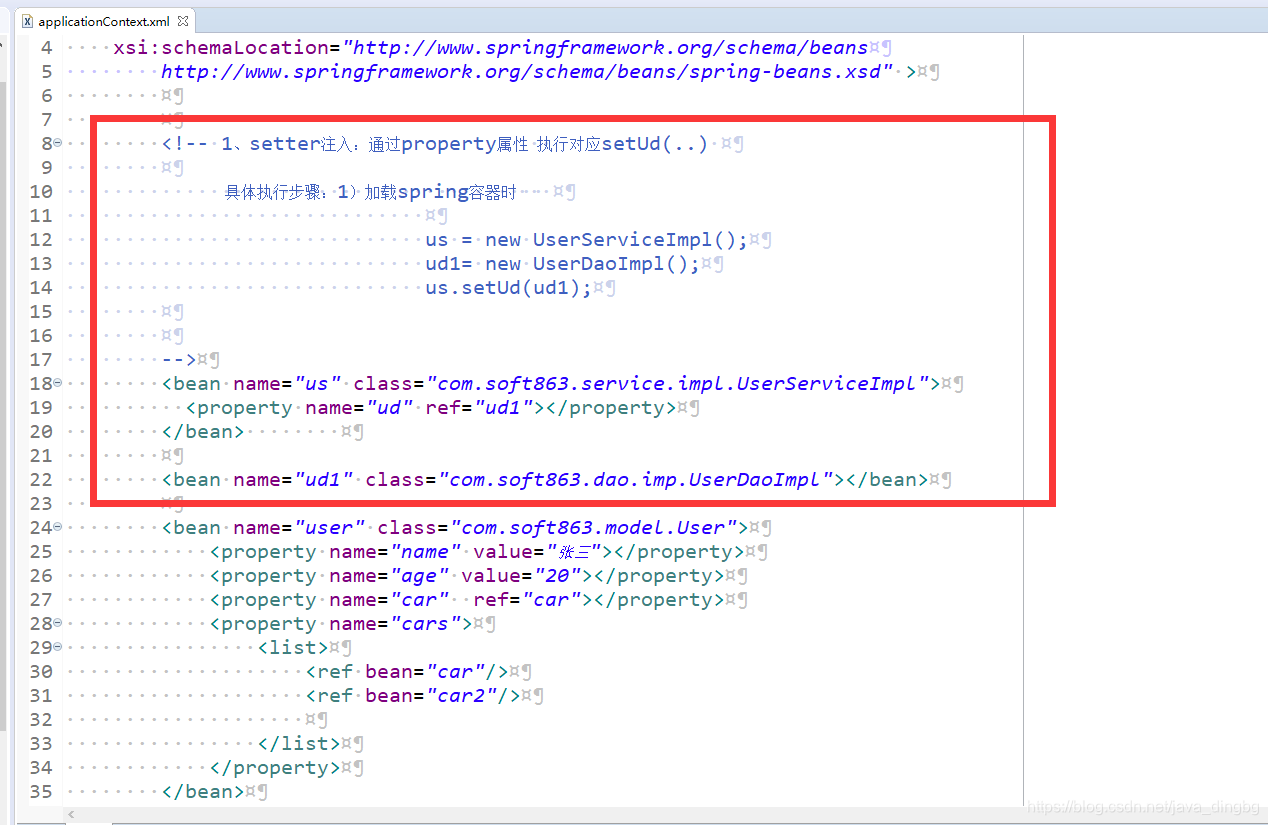Click line number 4 in the gutter
This screenshot has width=1268, height=825.
coord(47,48)
